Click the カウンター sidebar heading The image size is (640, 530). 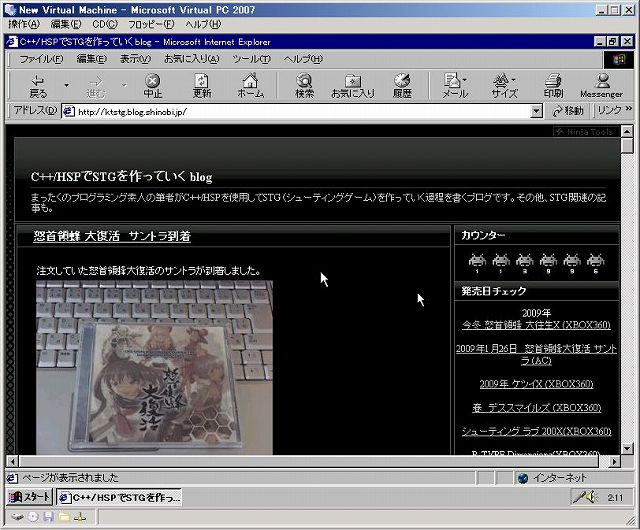483,235
